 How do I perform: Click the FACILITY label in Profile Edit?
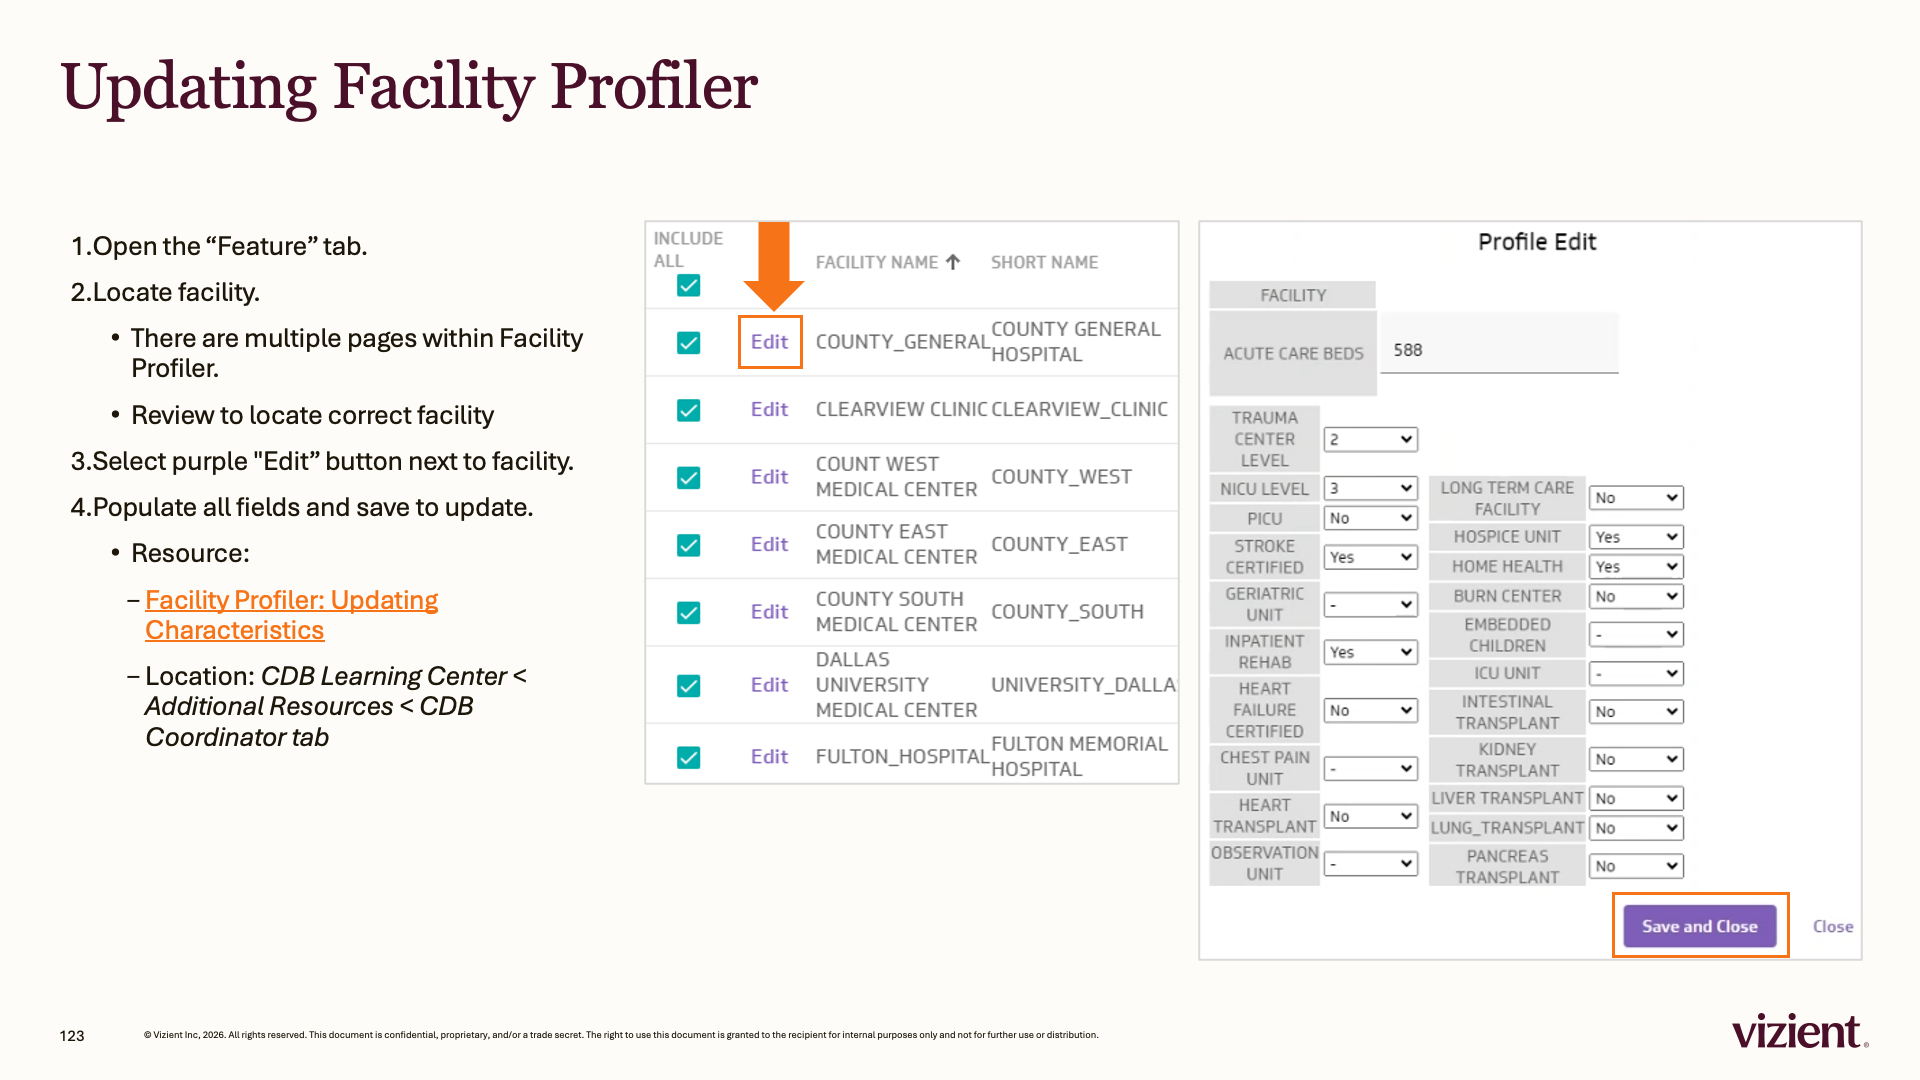(x=1292, y=295)
